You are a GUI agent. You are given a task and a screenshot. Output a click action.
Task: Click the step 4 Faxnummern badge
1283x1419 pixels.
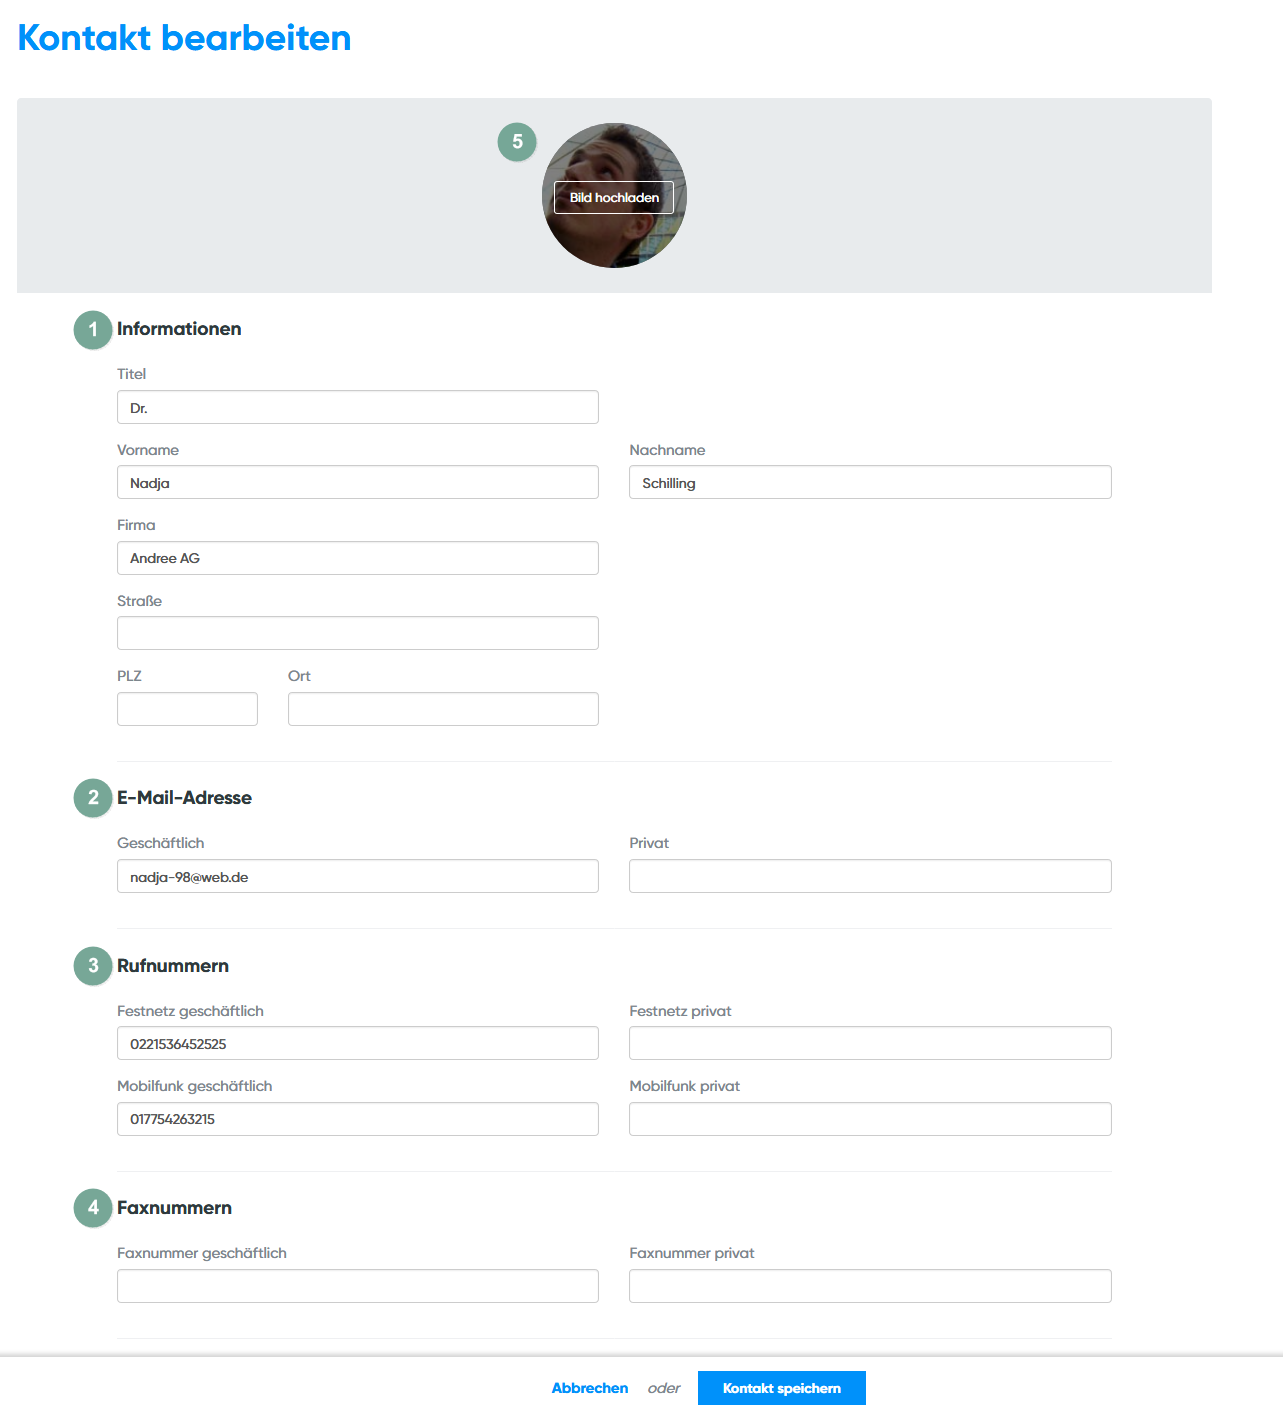(x=93, y=1208)
